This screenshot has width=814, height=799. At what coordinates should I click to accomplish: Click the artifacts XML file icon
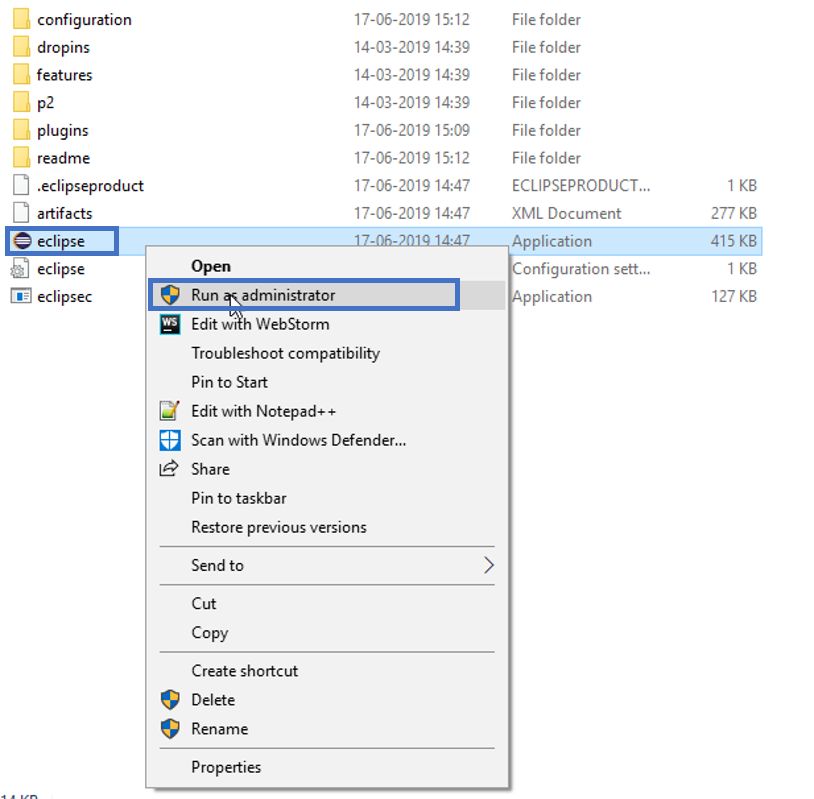[x=21, y=213]
